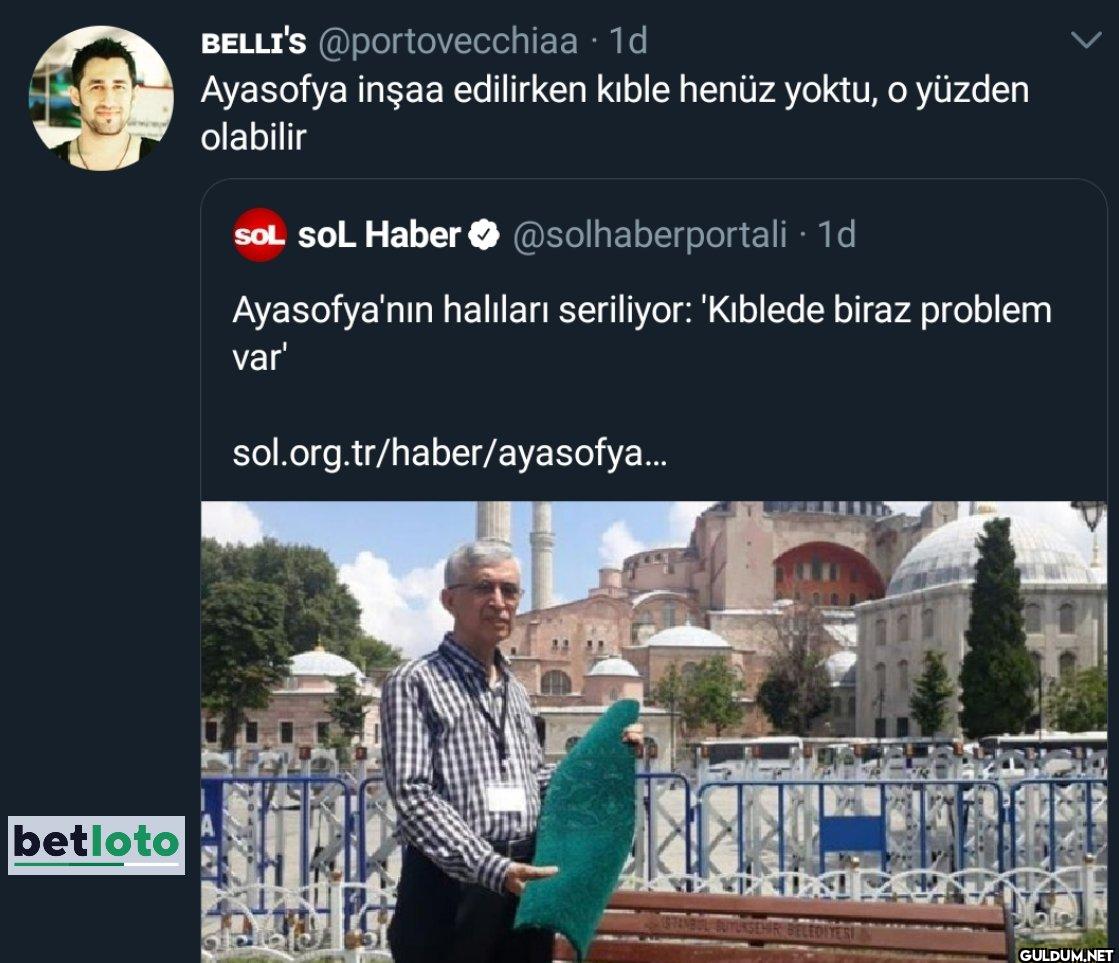
Task: Click the betloto advertisement banner
Action: pyautogui.click(x=96, y=845)
